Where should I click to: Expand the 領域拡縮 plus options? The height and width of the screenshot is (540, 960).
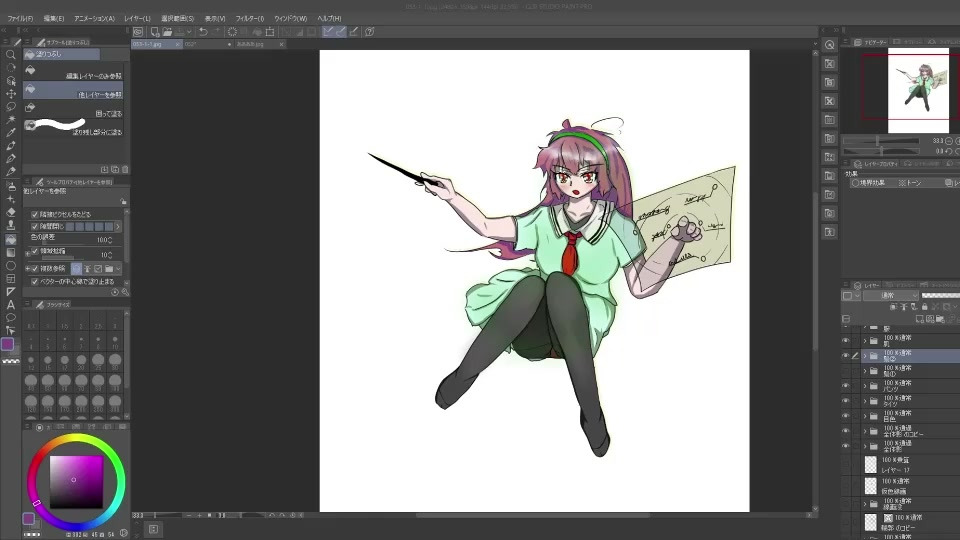[28, 252]
